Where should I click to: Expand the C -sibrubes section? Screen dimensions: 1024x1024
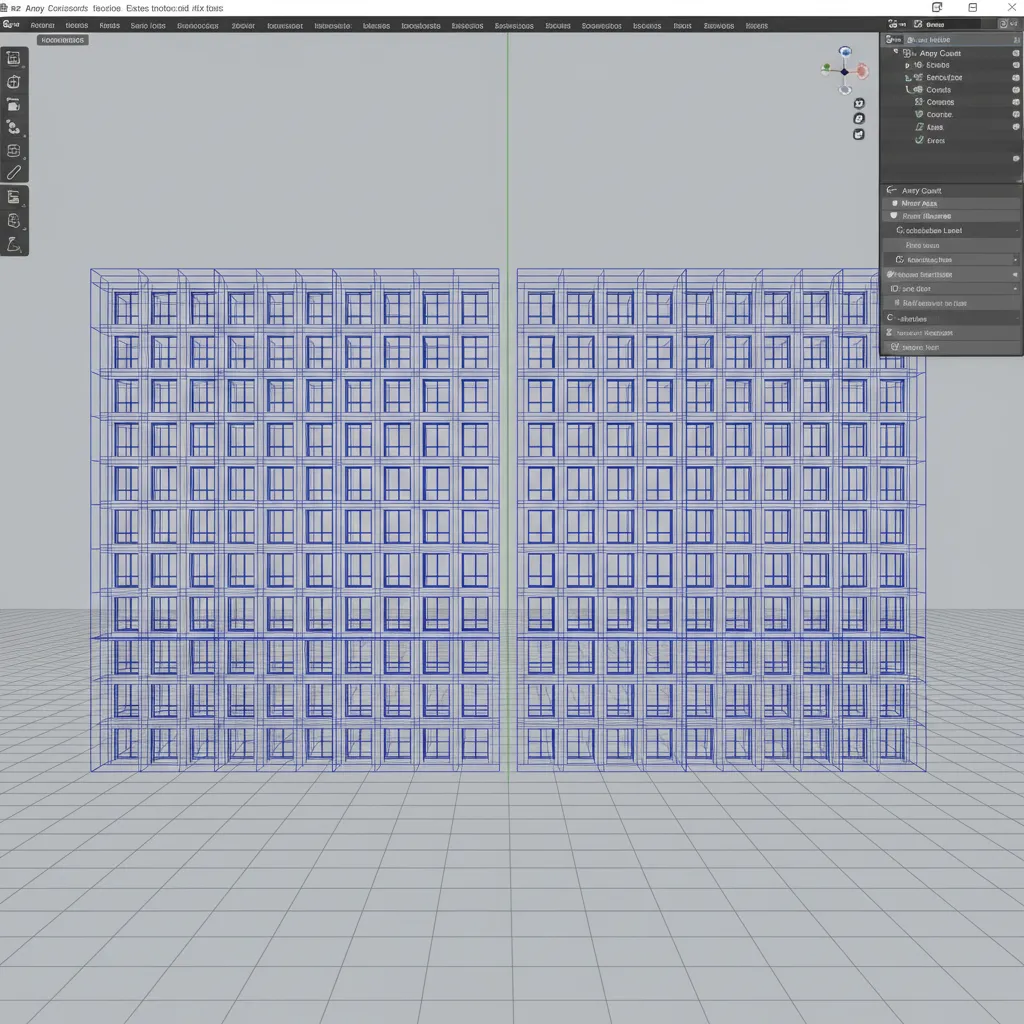coord(952,318)
